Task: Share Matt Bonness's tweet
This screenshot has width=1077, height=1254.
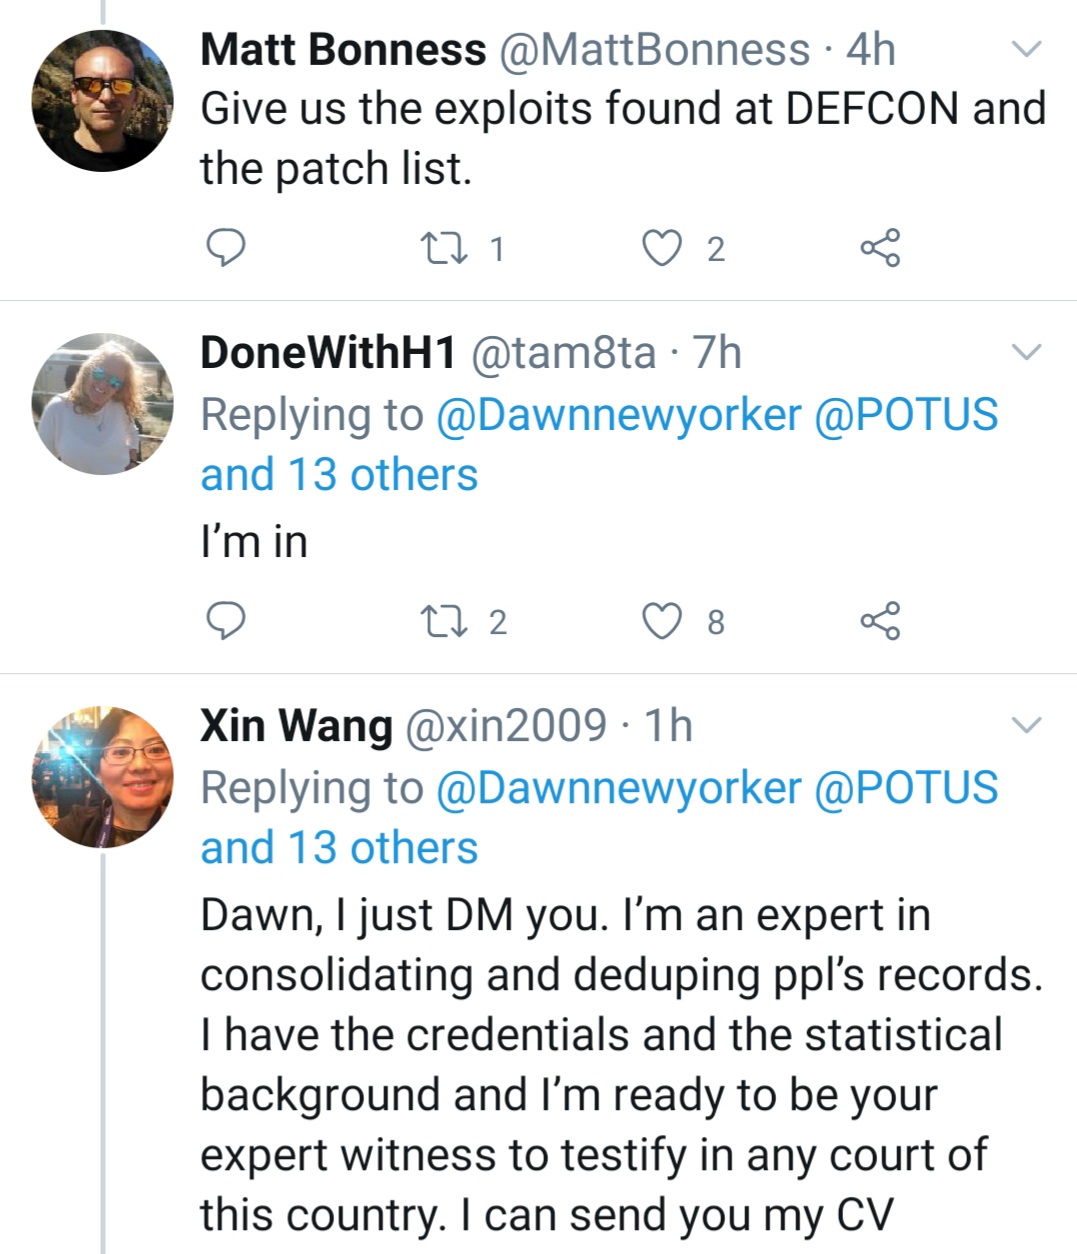Action: coord(880,247)
